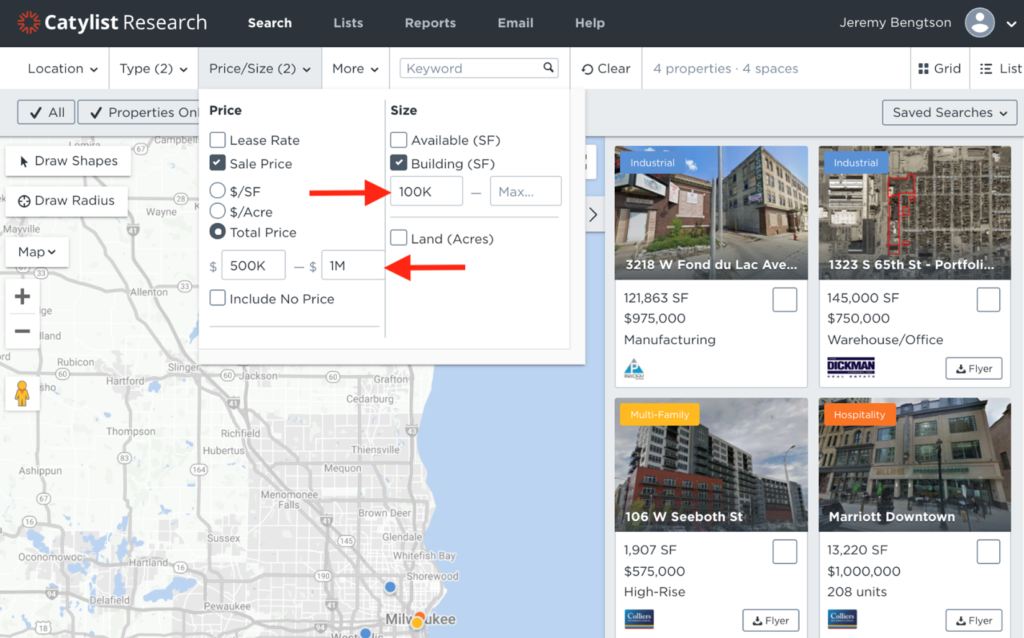
Task: Check Include No Price option
Action: point(217,298)
